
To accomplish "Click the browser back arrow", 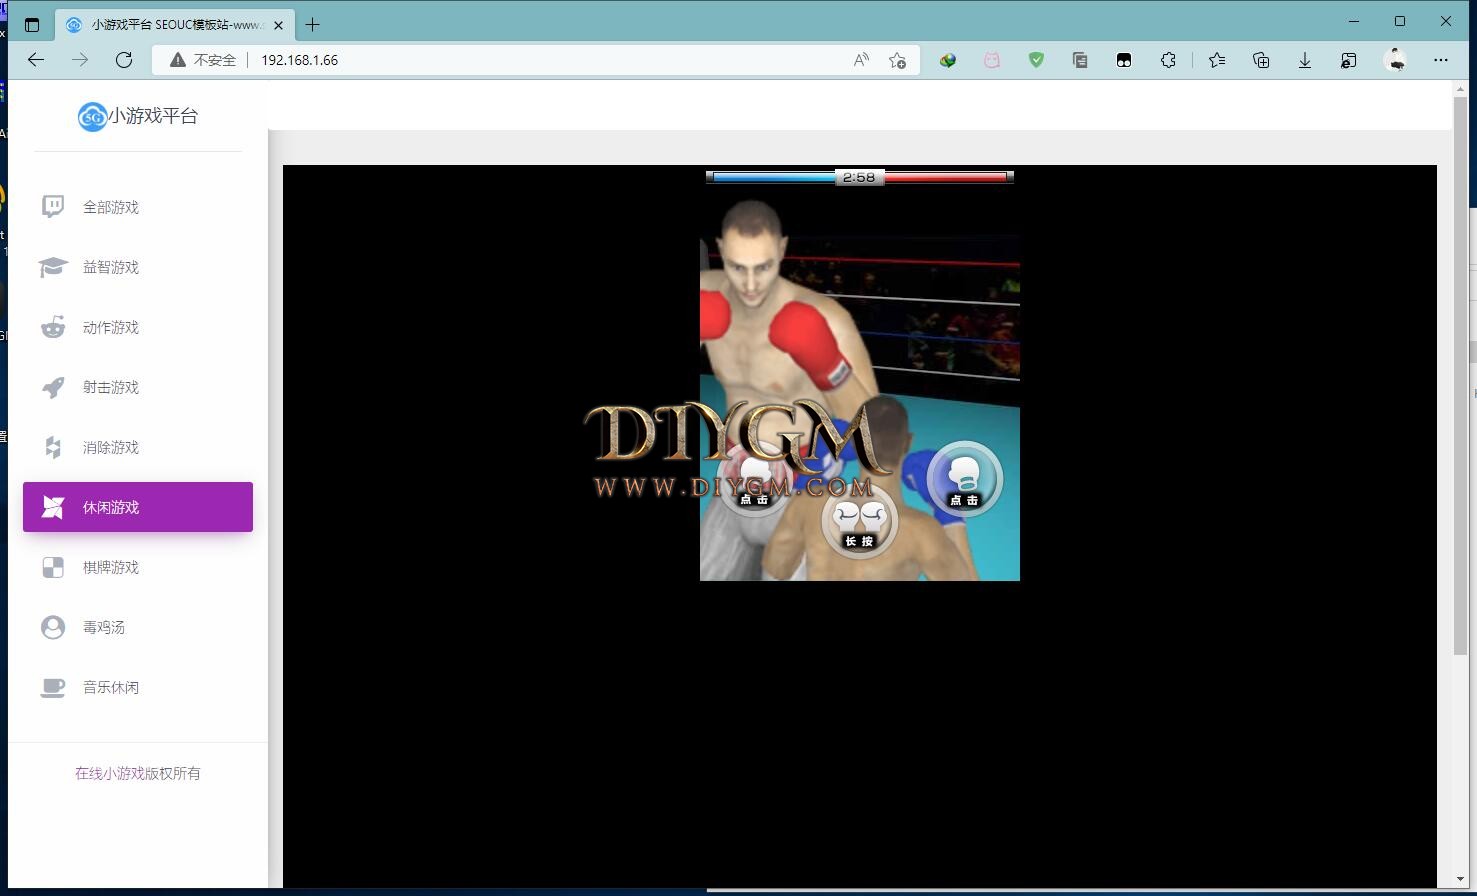I will [36, 60].
